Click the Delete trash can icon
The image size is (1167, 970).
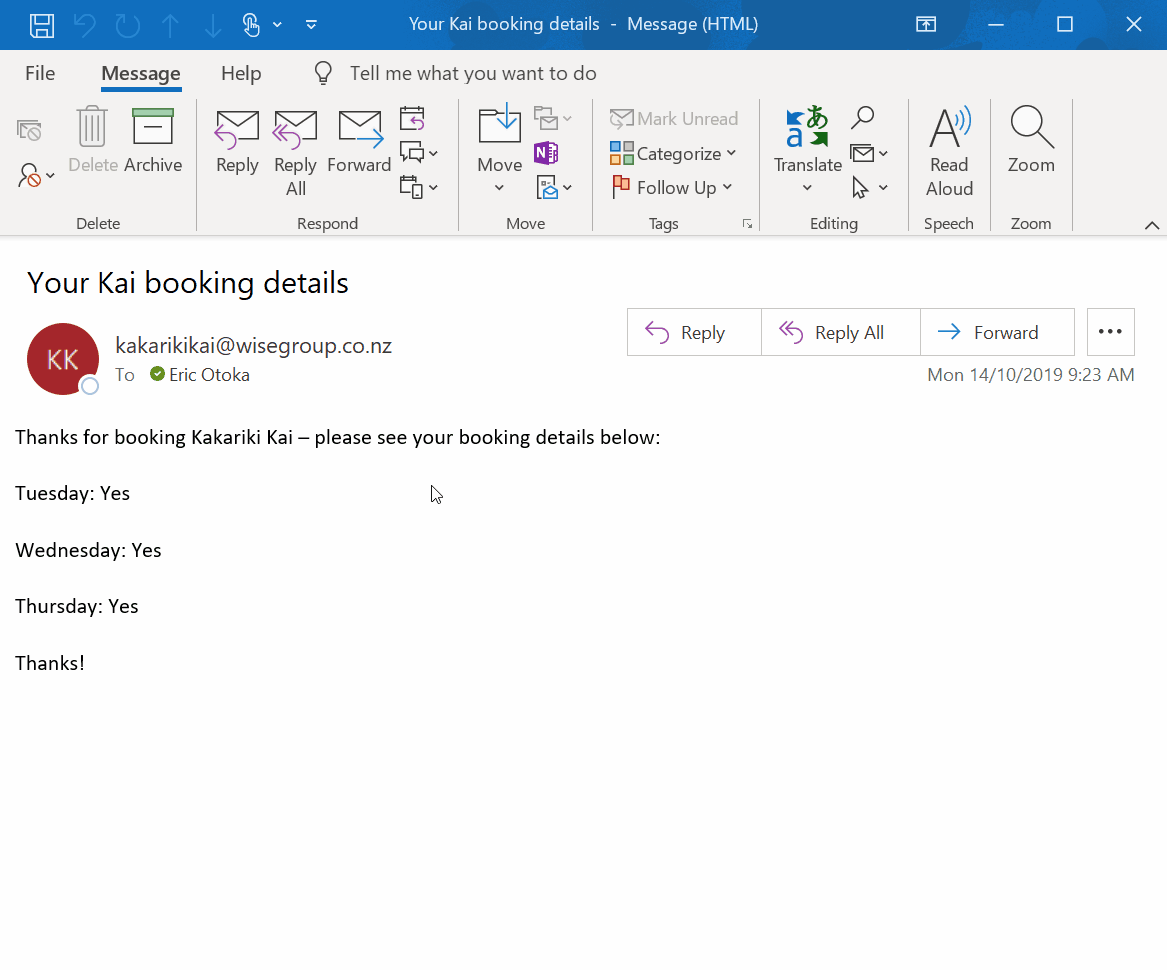pyautogui.click(x=93, y=139)
